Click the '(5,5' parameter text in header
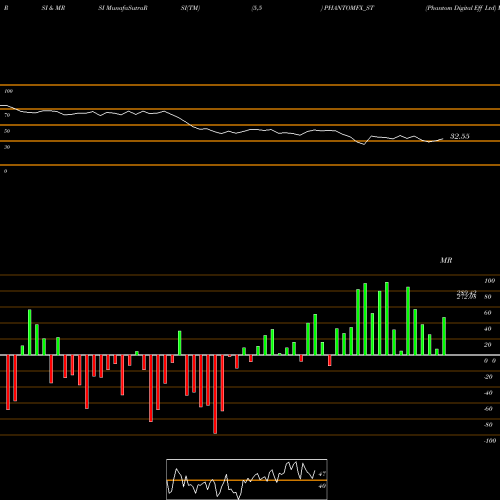The width and height of the screenshot is (500, 500). [257, 8]
